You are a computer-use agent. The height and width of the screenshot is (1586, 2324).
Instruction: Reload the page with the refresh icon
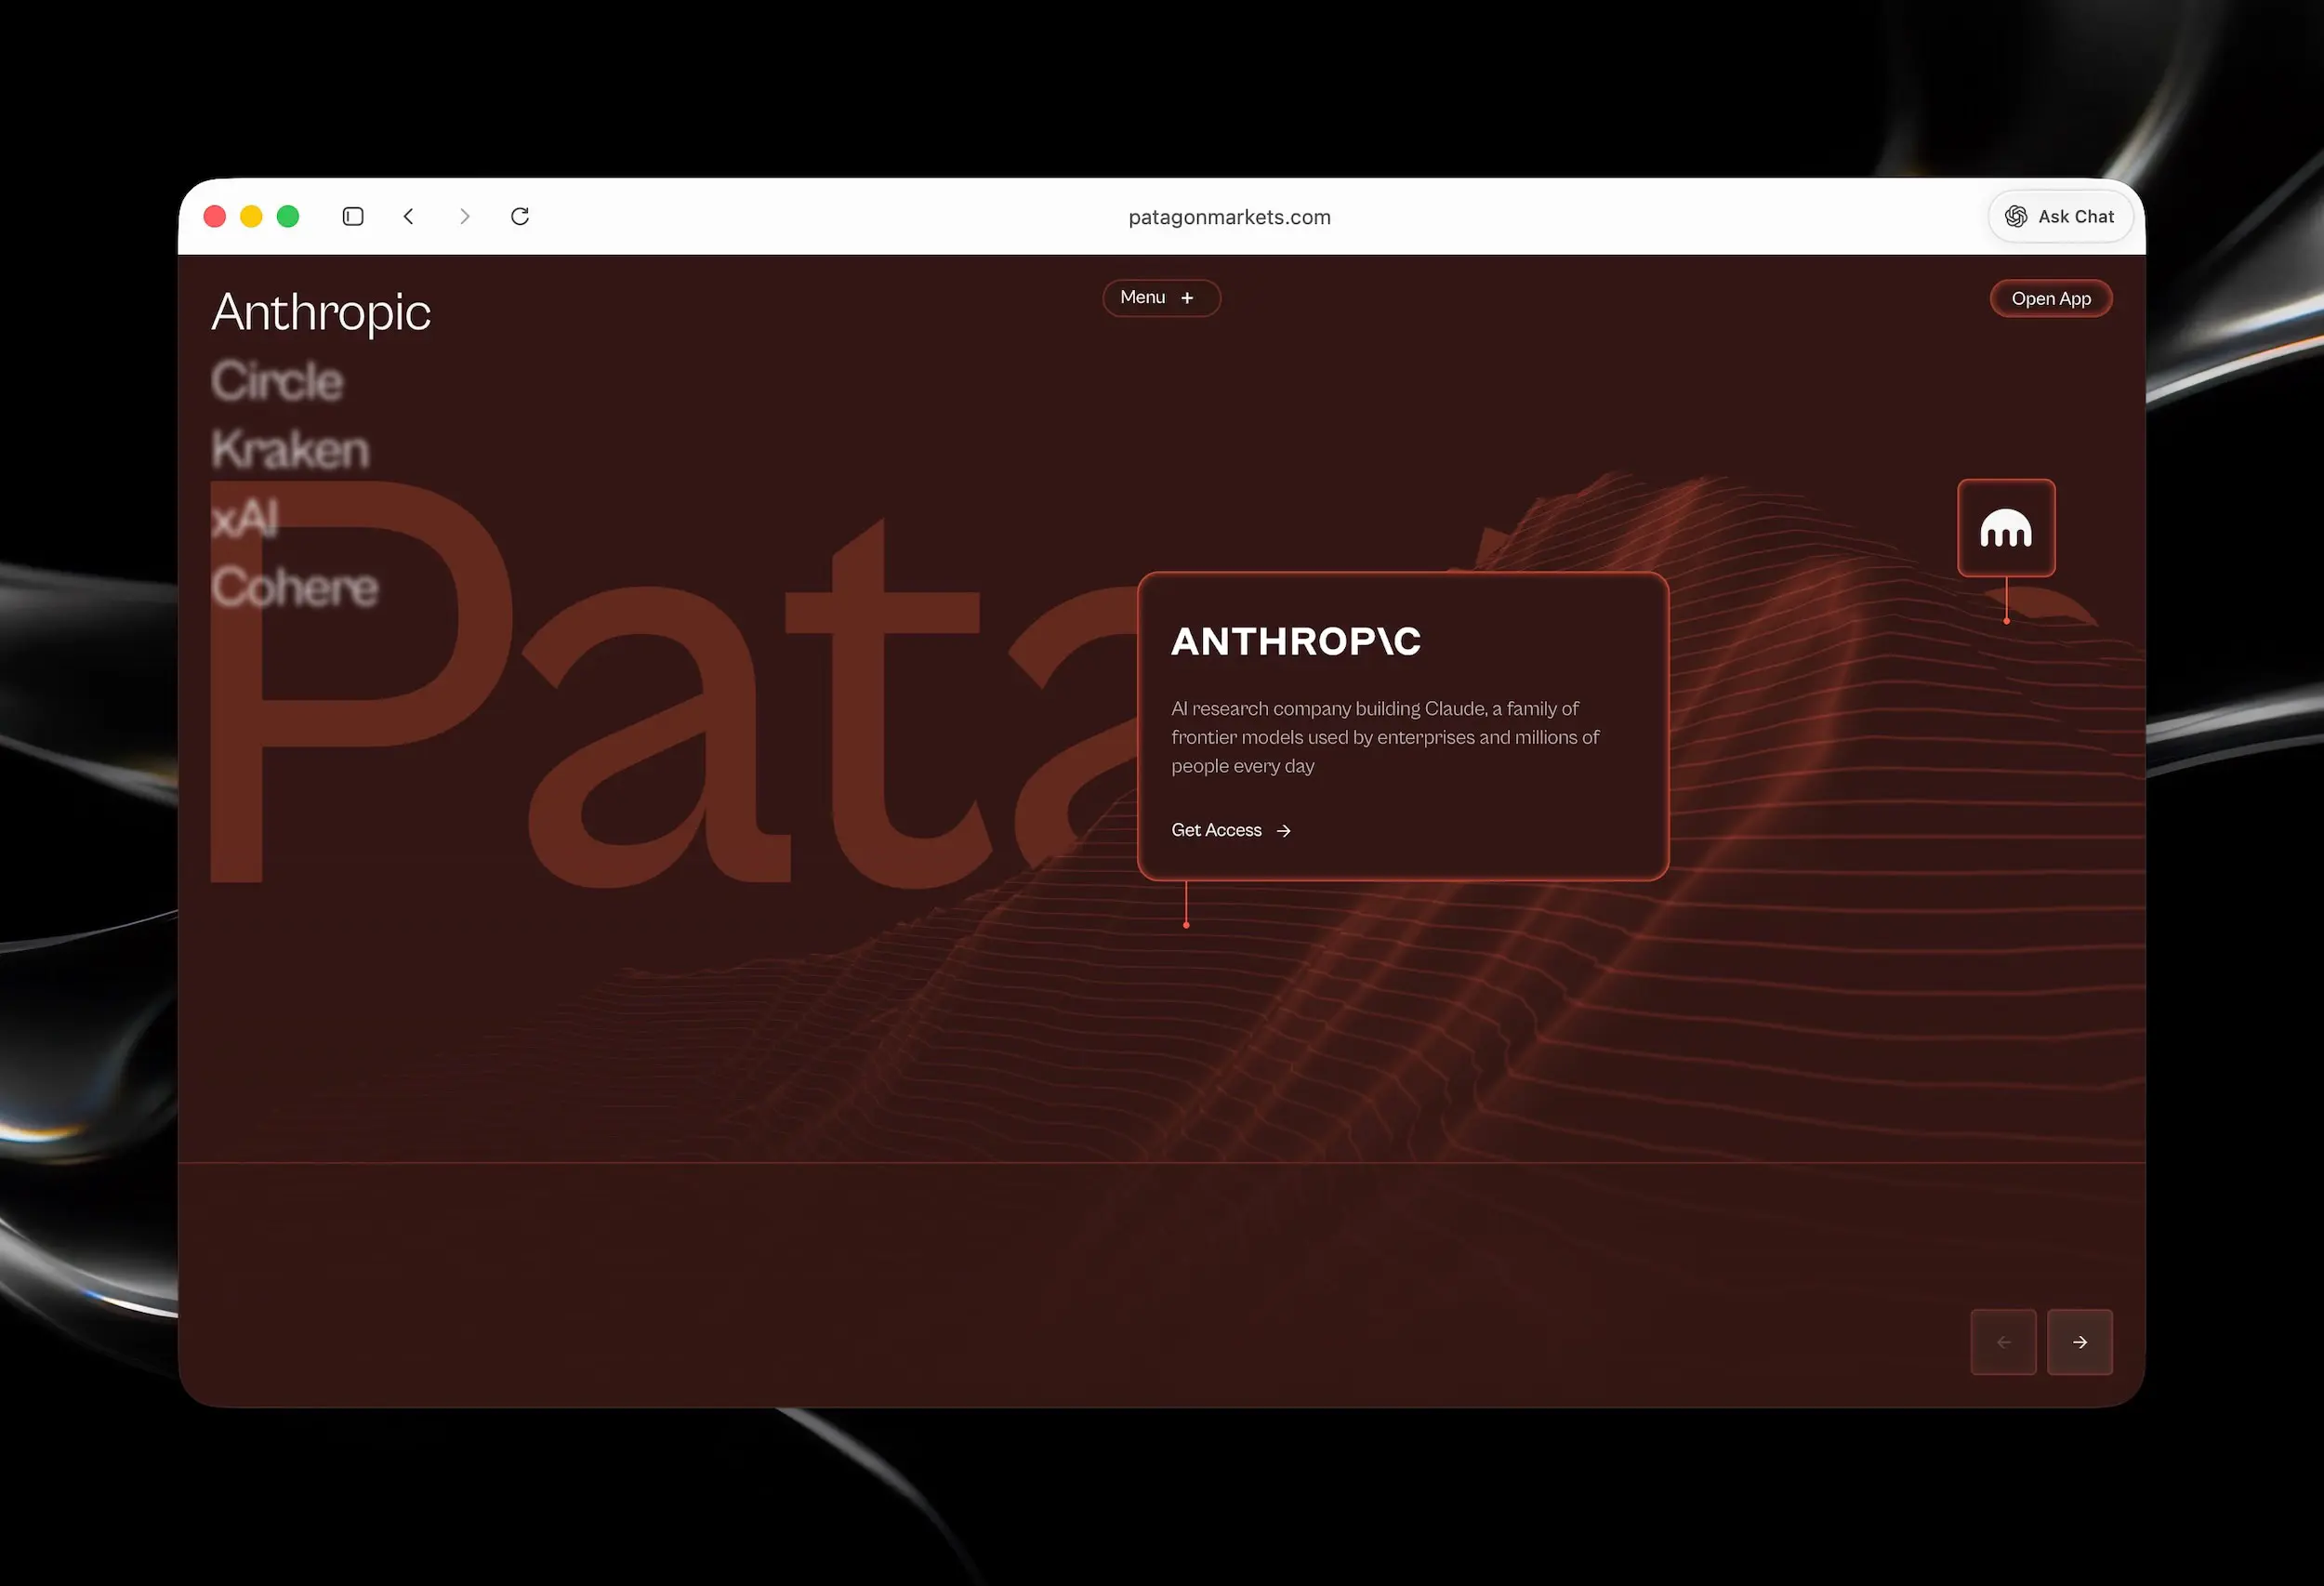[x=520, y=216]
